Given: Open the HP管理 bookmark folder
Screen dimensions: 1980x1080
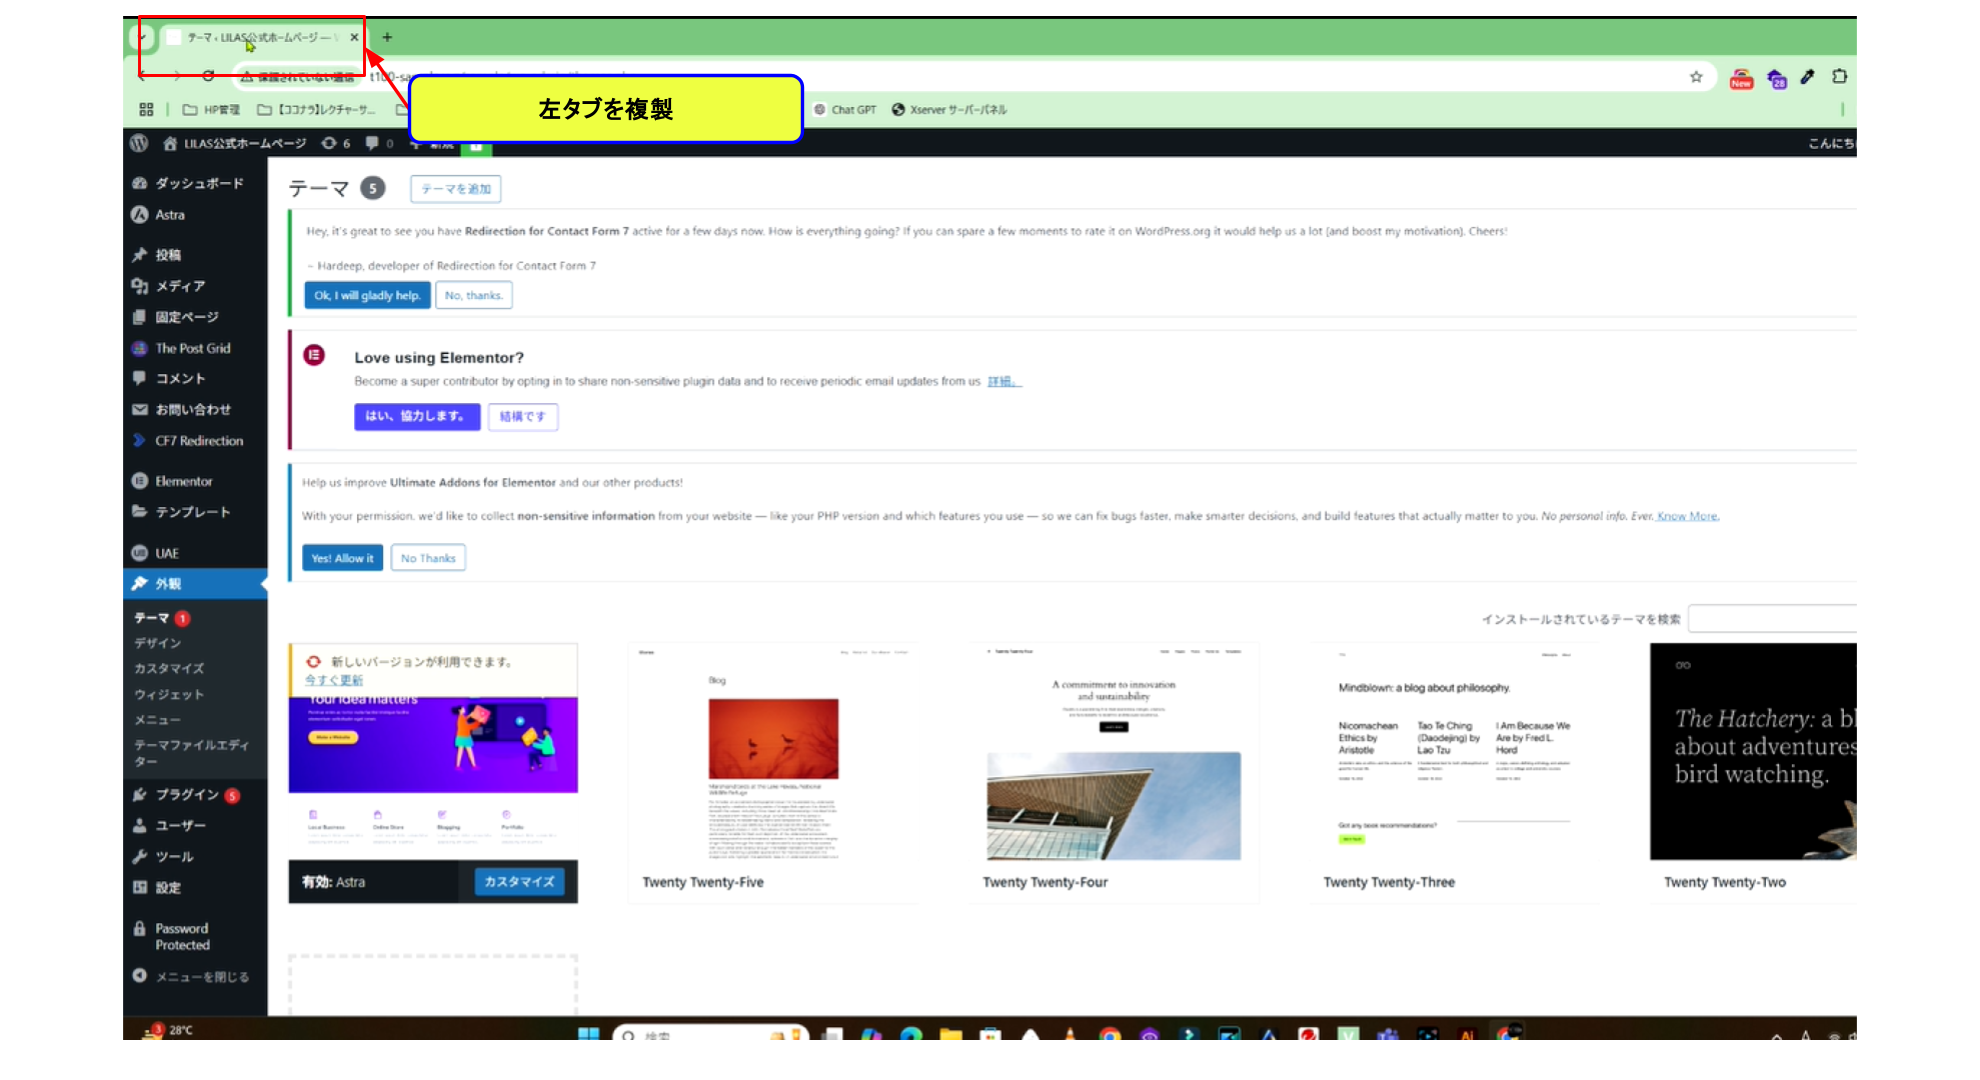Looking at the screenshot, I should click(211, 109).
